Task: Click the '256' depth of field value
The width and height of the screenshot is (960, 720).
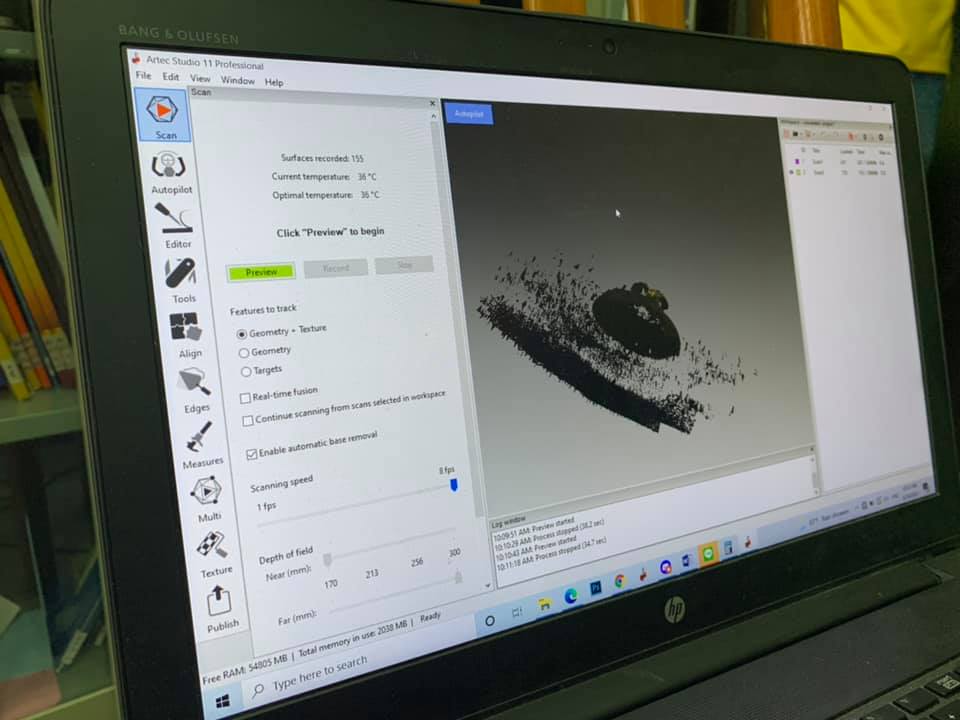Action: [417, 562]
